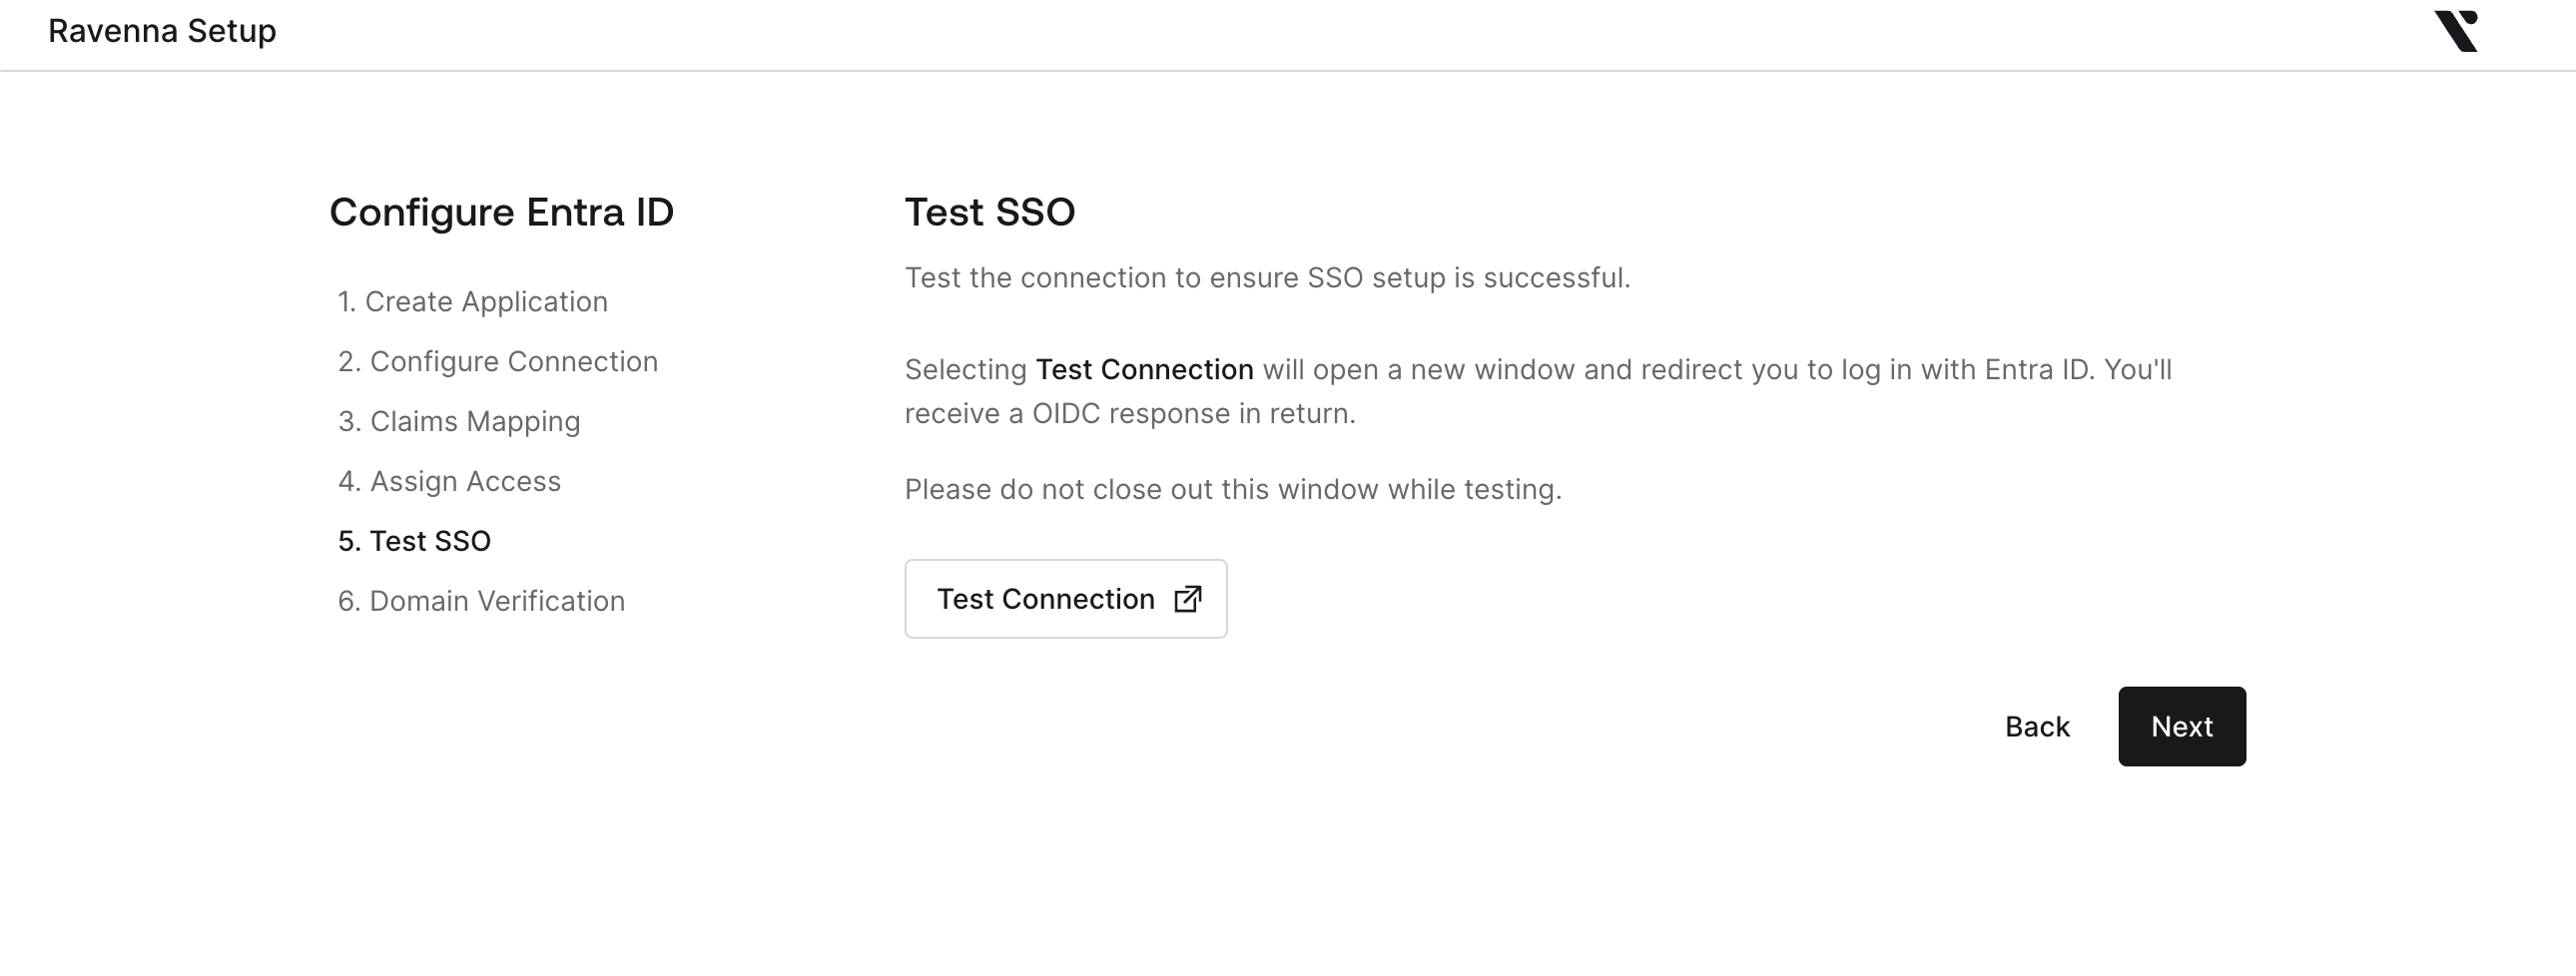Select step 2 Configure Connection
The image size is (2576, 976).
point(497,362)
